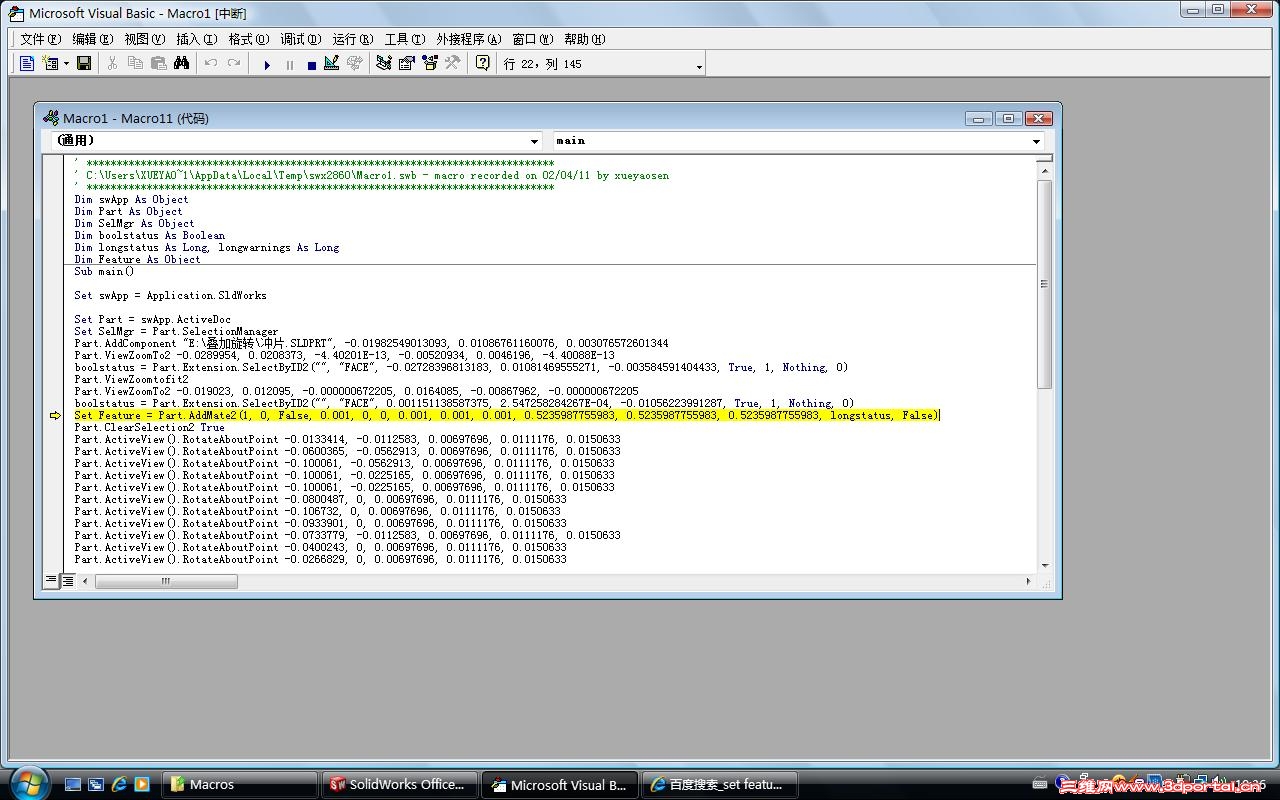Click the horizontal scroll right arrow
The width and height of the screenshot is (1280, 800).
tap(1027, 581)
